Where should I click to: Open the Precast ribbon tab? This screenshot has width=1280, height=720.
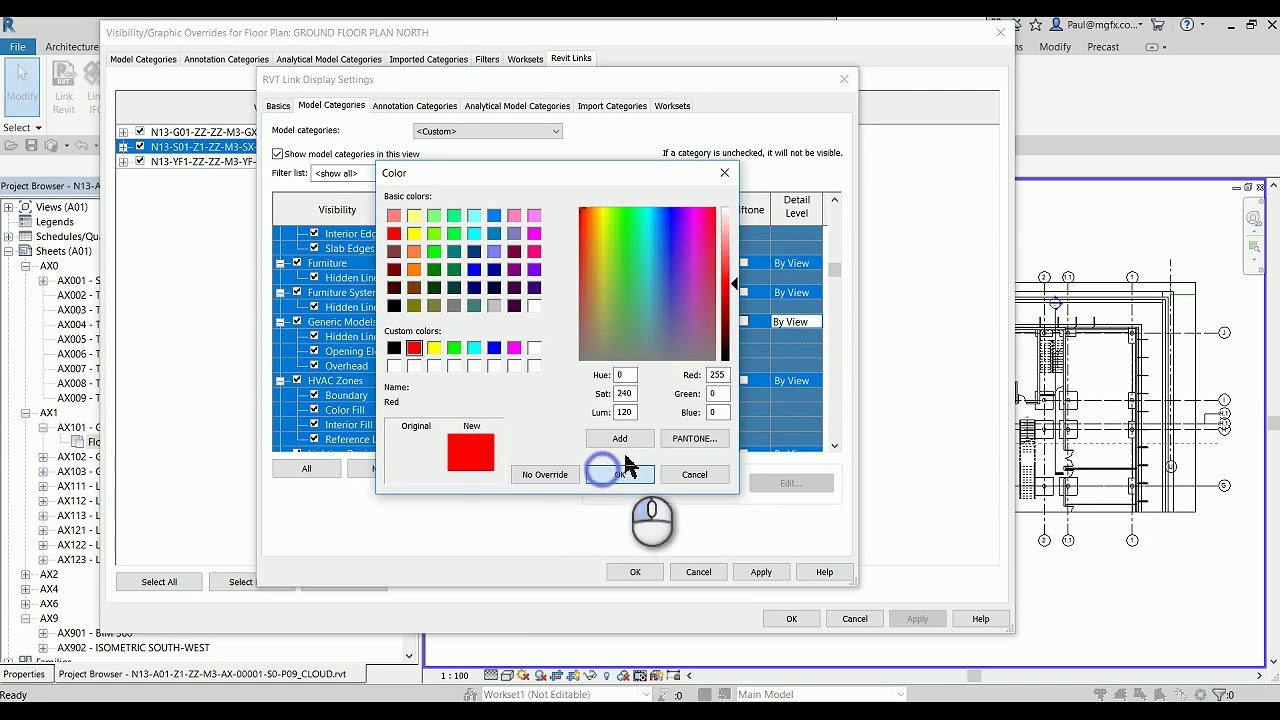coord(1103,47)
